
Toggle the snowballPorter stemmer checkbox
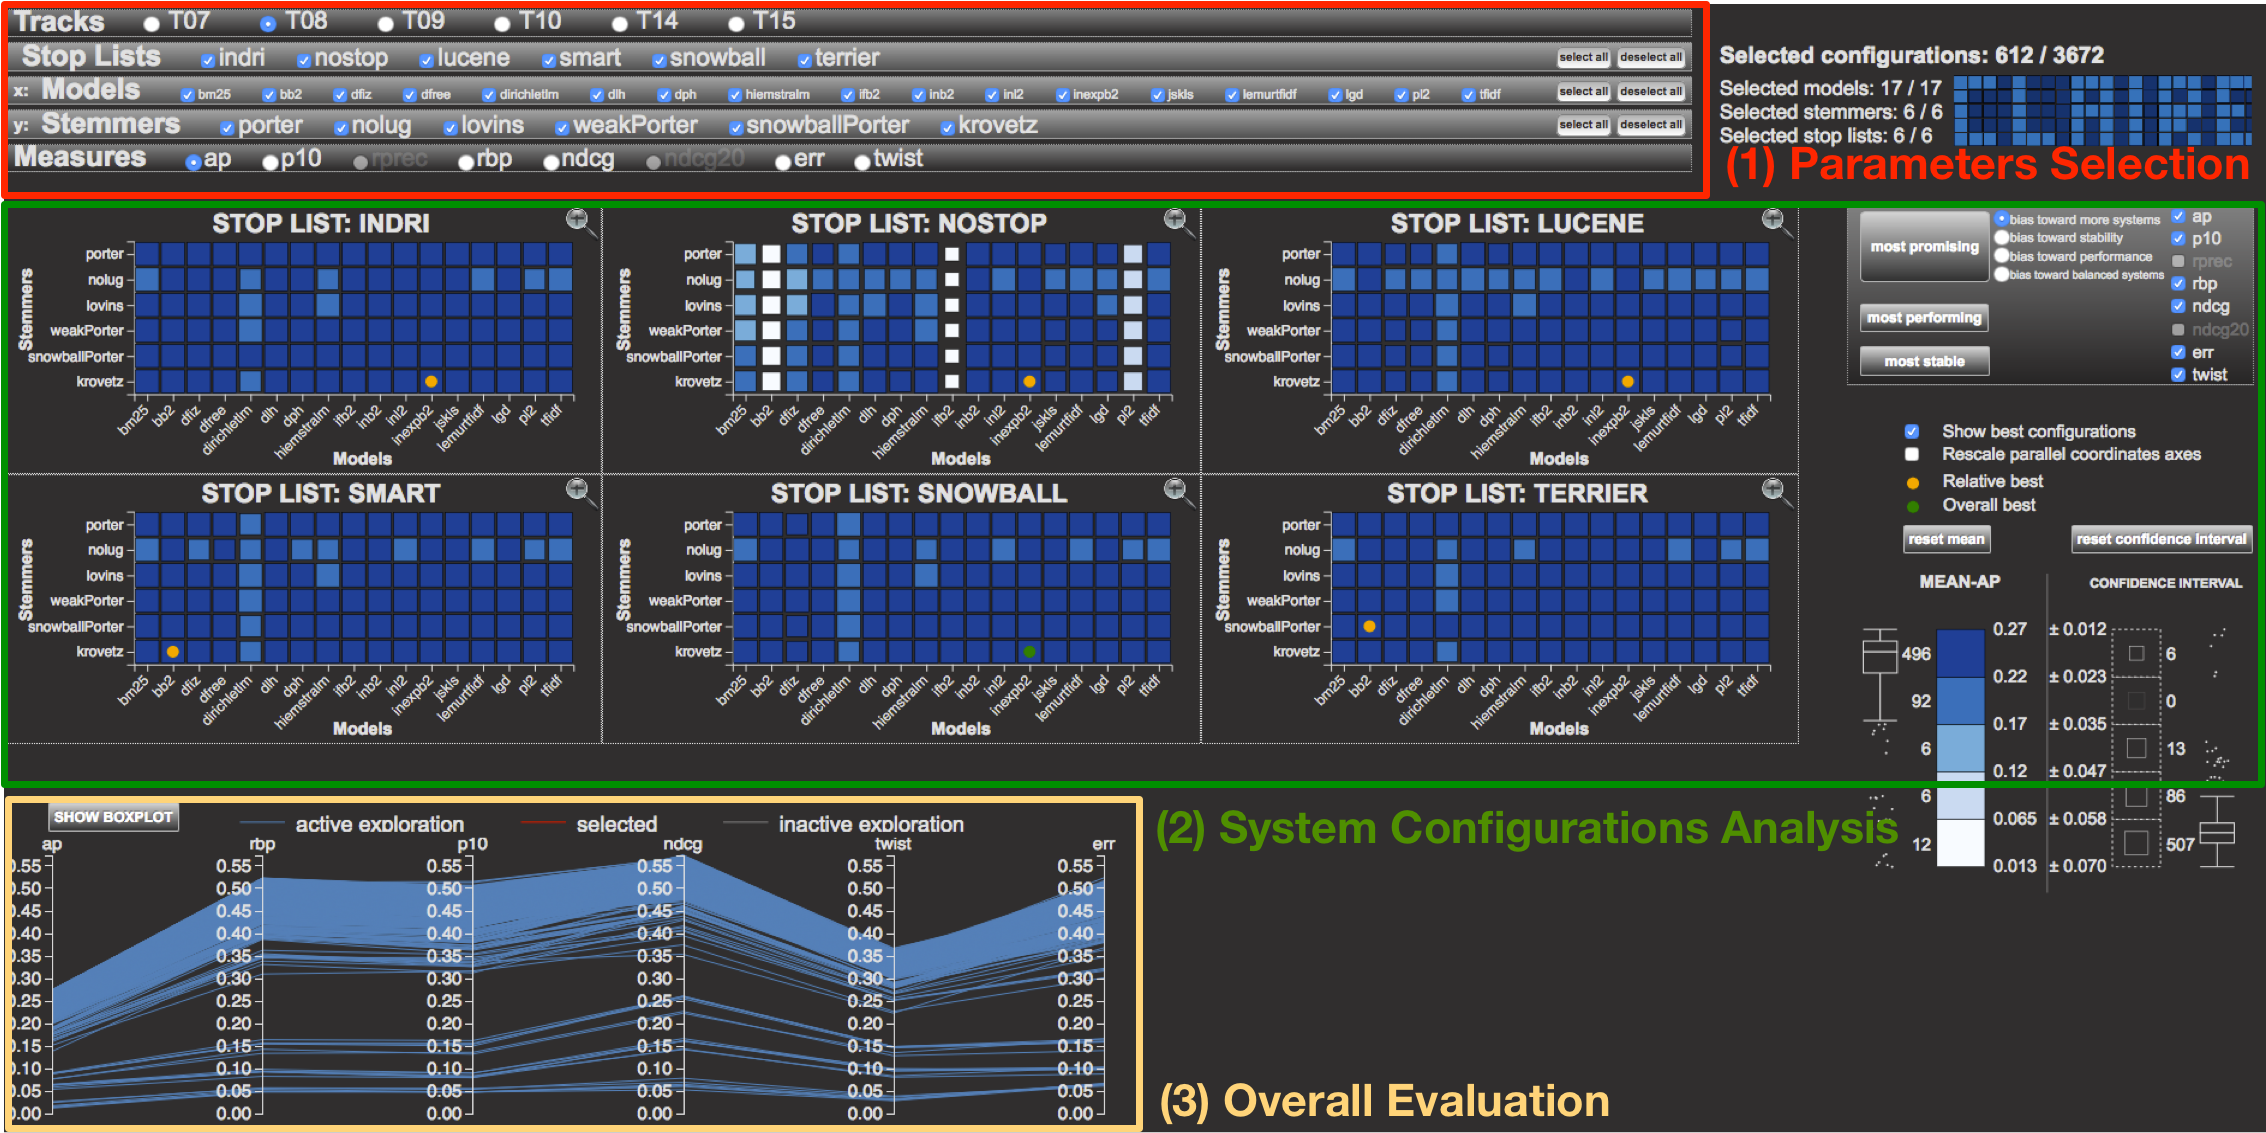tap(735, 128)
